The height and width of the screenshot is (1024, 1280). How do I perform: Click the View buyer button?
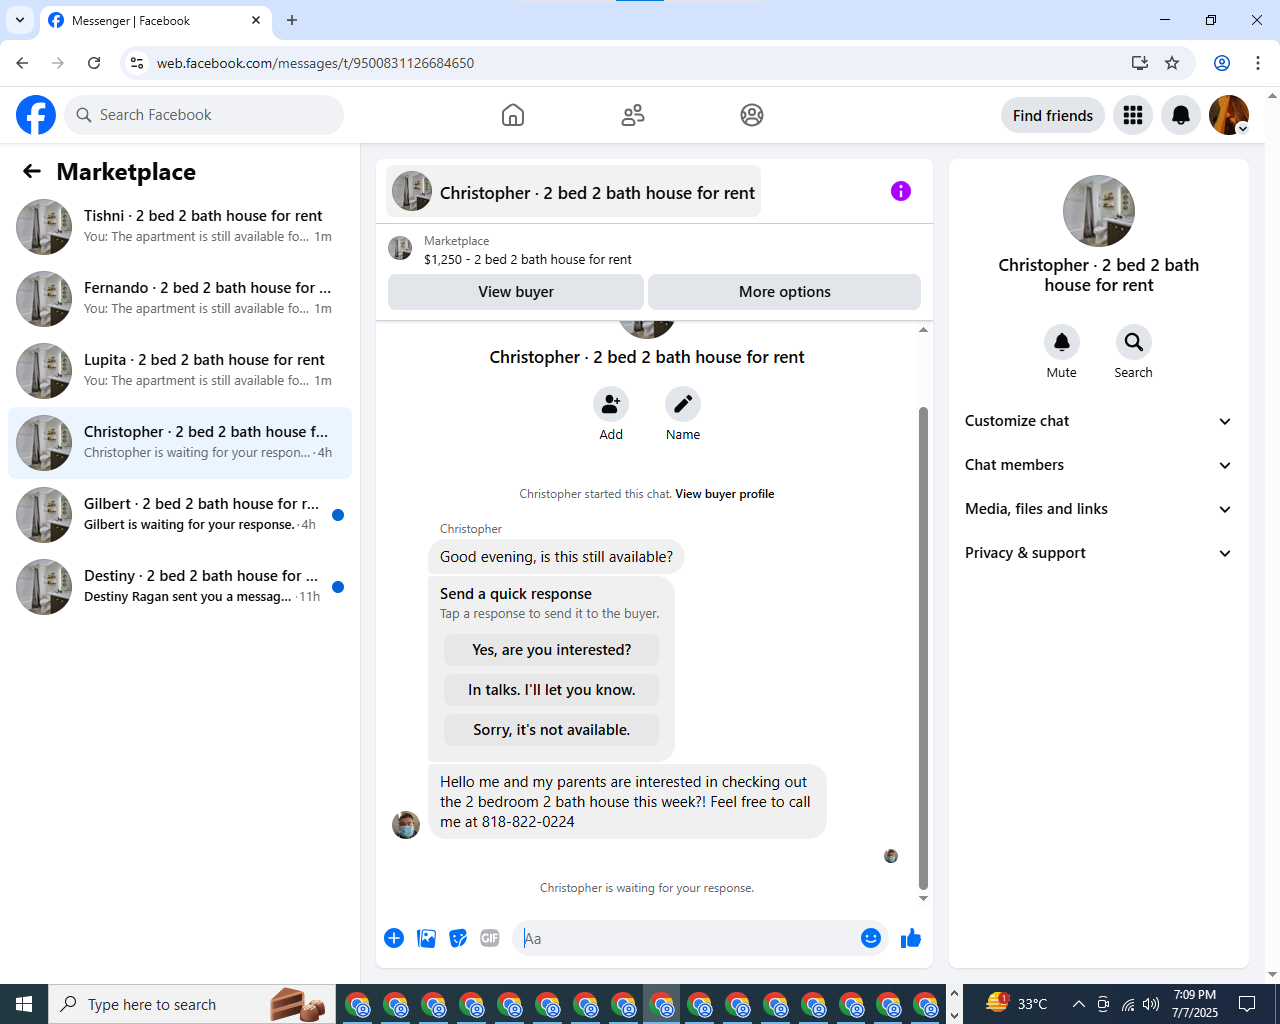click(x=516, y=292)
